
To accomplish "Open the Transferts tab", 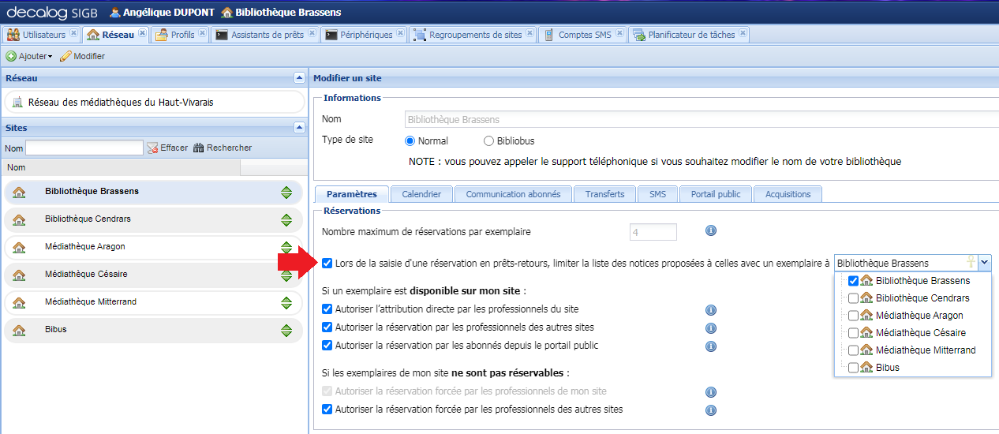I will coord(605,194).
